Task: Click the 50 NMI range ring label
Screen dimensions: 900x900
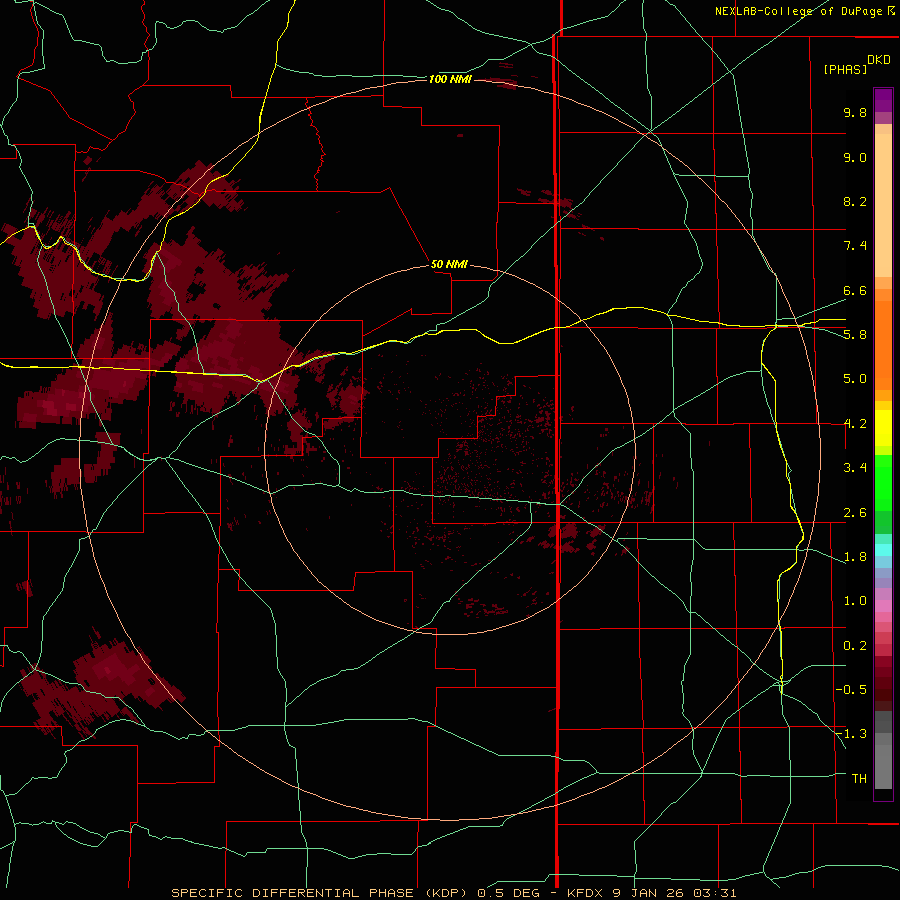Action: click(x=449, y=264)
